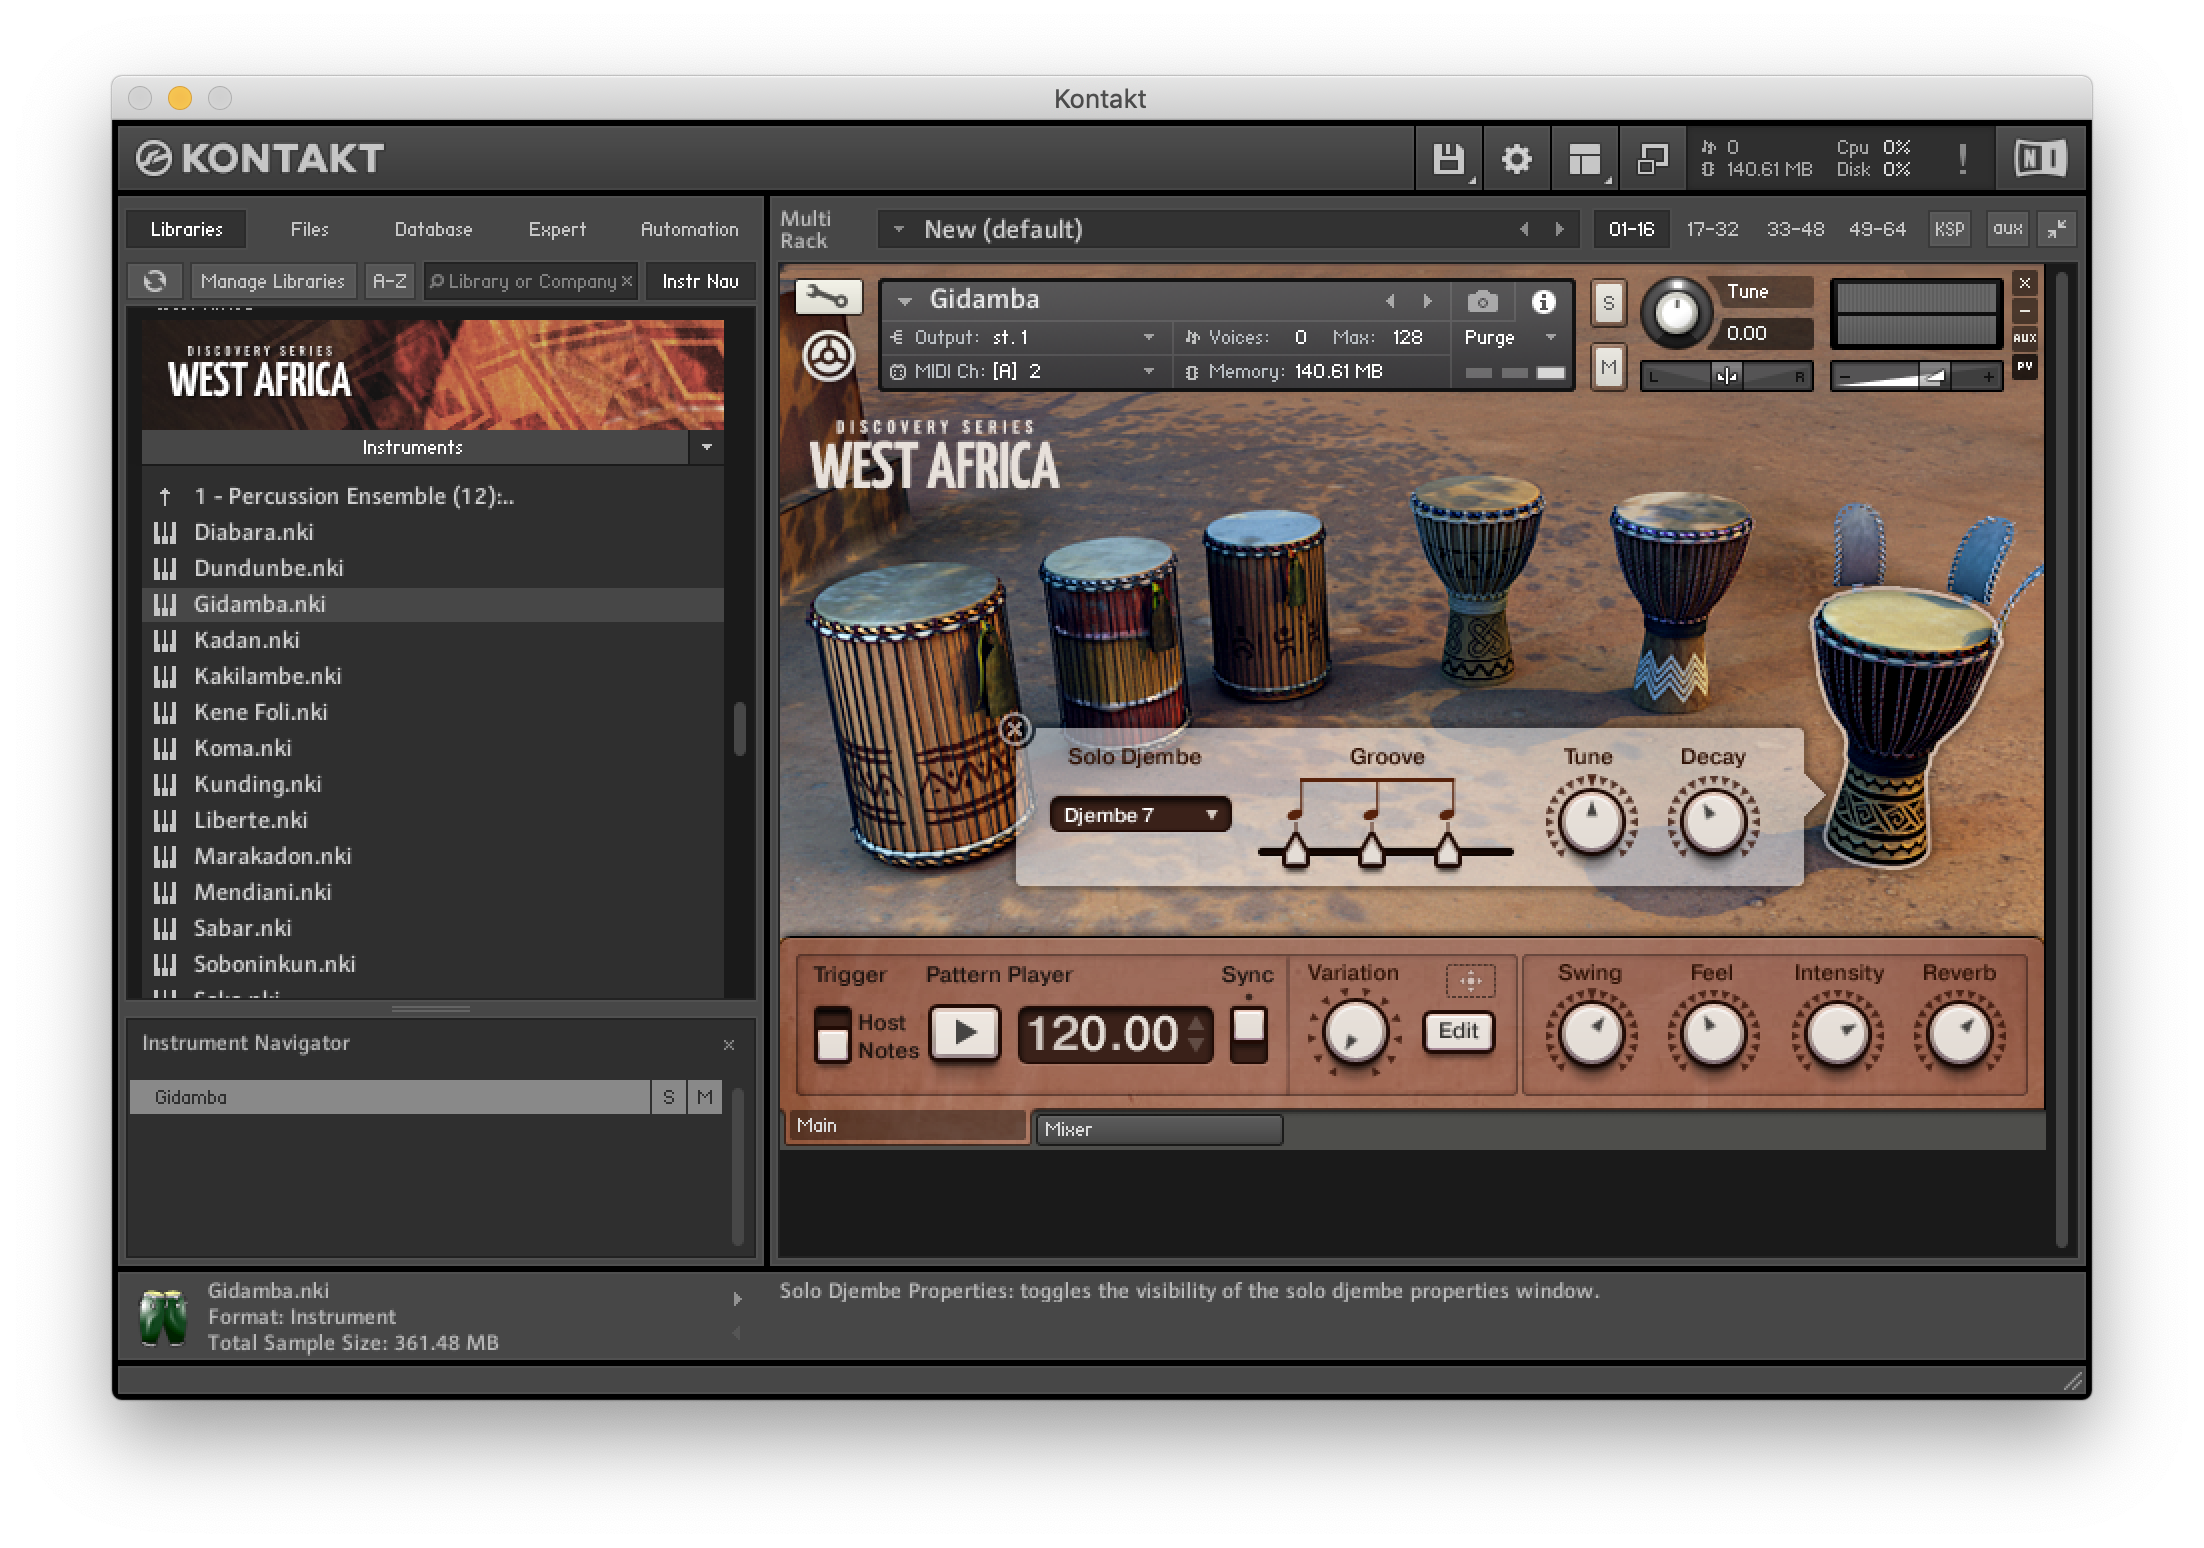Screen dimensions: 2204x1548
Task: Click the aux button in the rack header
Action: 2007,229
